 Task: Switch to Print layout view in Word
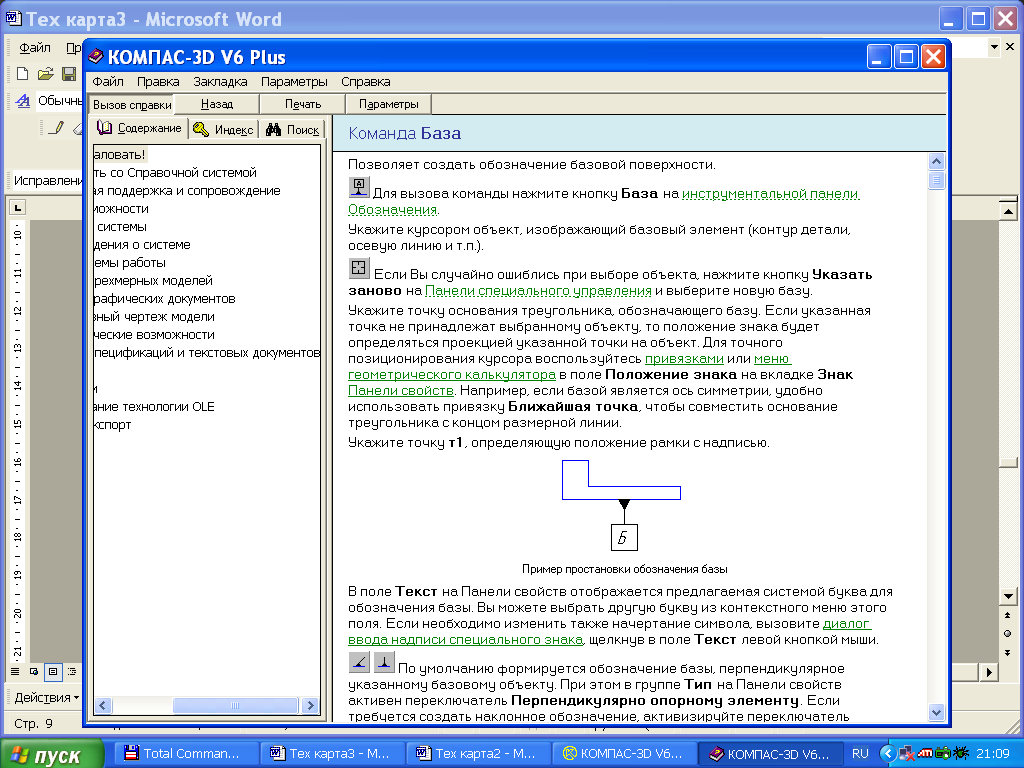[x=53, y=671]
